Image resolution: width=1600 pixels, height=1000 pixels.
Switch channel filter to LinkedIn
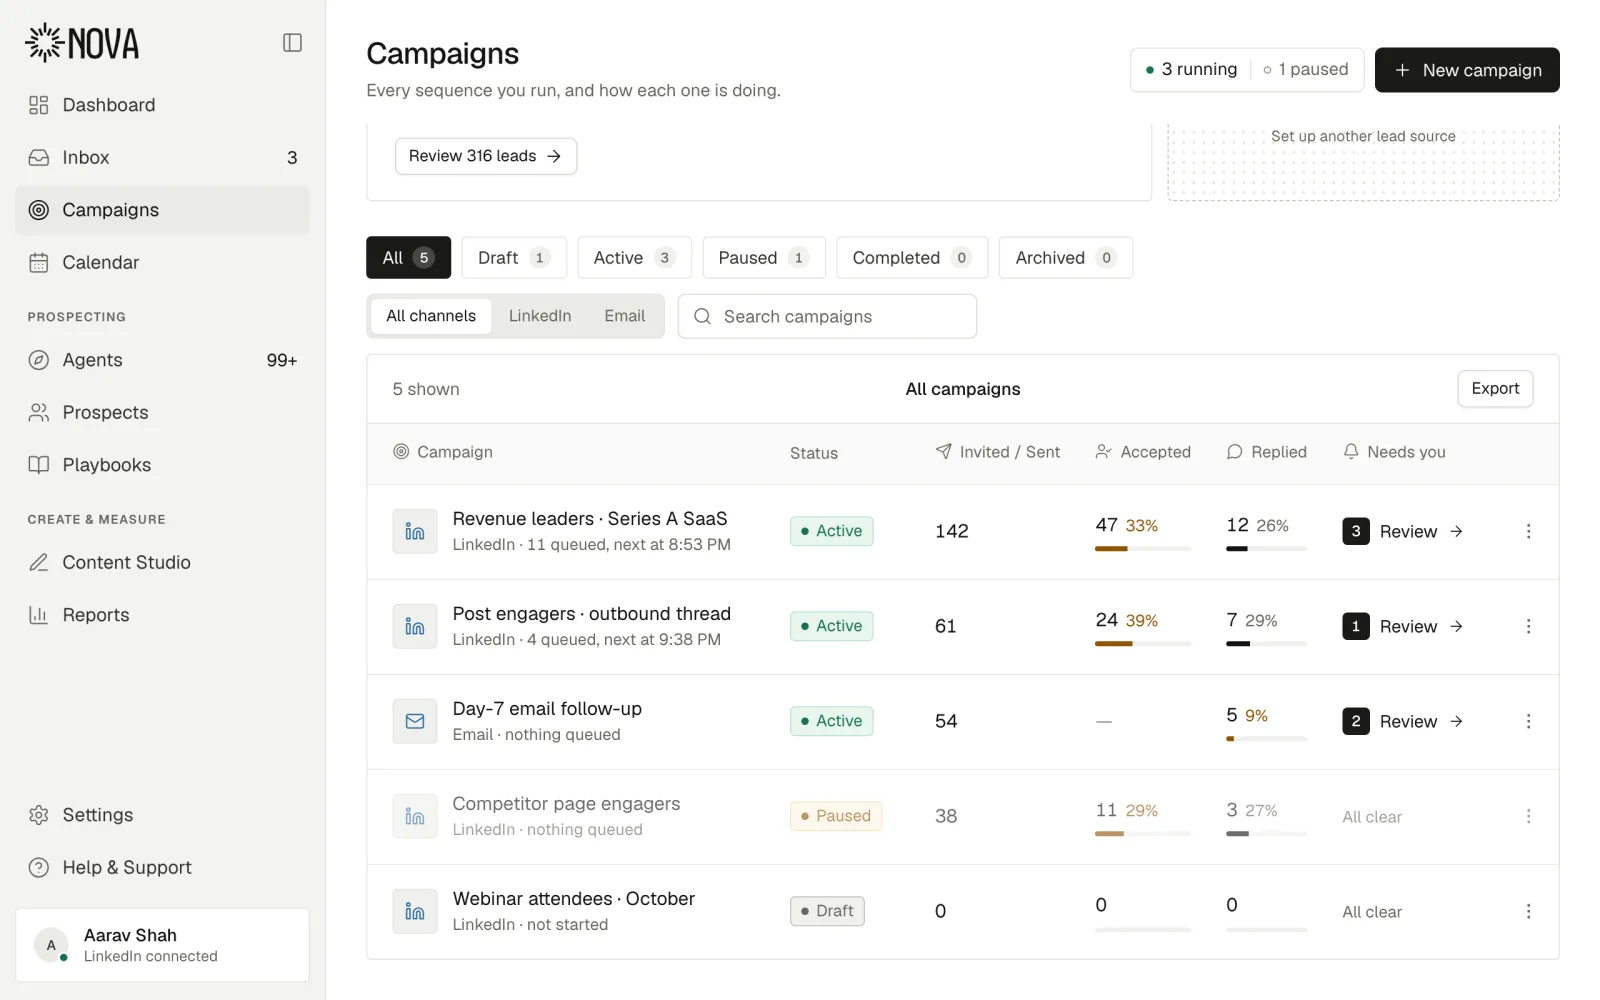pyautogui.click(x=540, y=316)
